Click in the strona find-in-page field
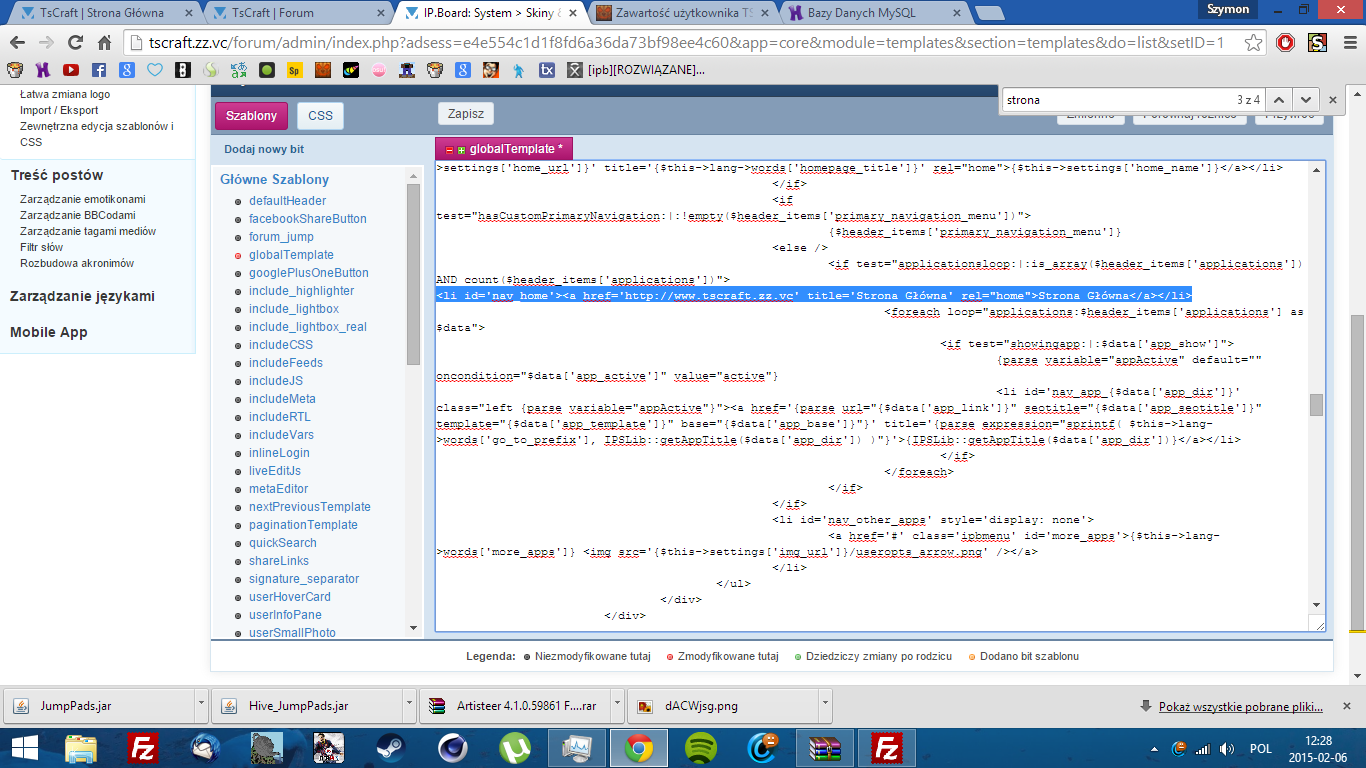Viewport: 1366px width, 768px height. [1115, 100]
